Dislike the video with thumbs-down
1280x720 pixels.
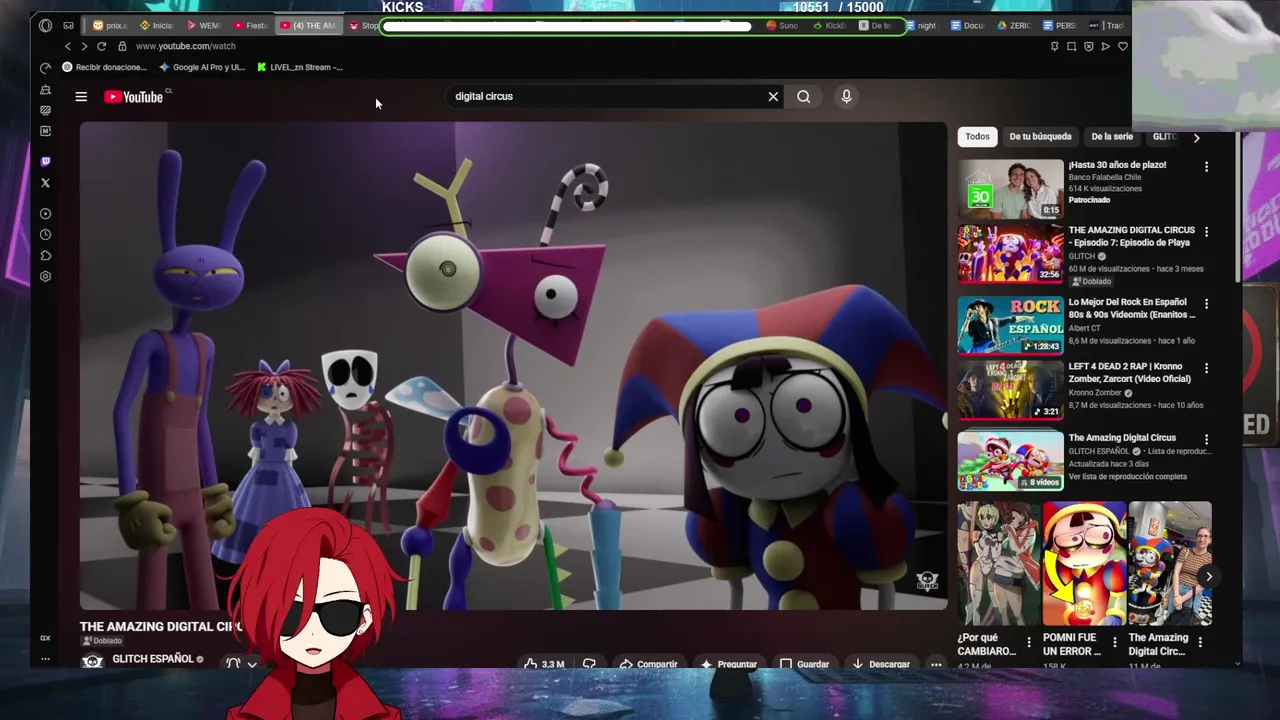pos(589,664)
